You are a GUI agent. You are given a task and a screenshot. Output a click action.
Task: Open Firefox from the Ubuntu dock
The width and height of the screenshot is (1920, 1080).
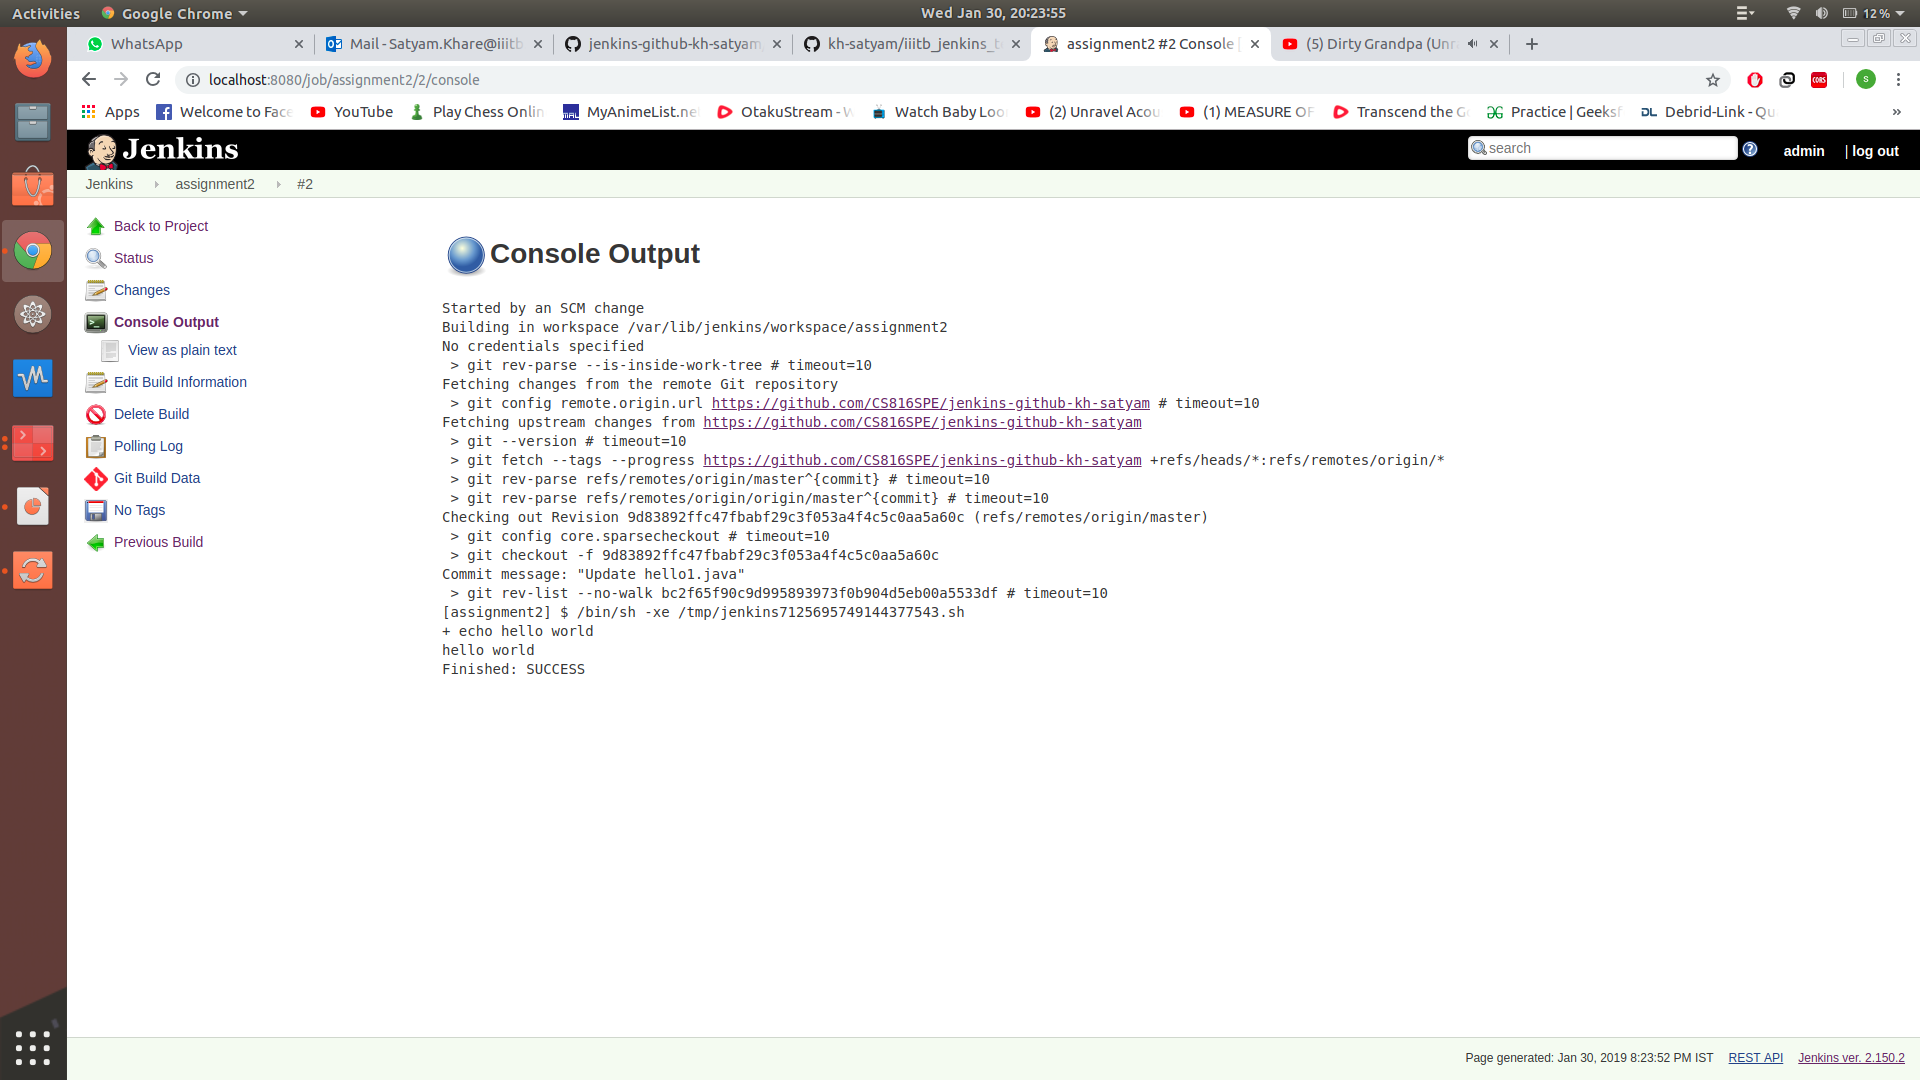33,58
